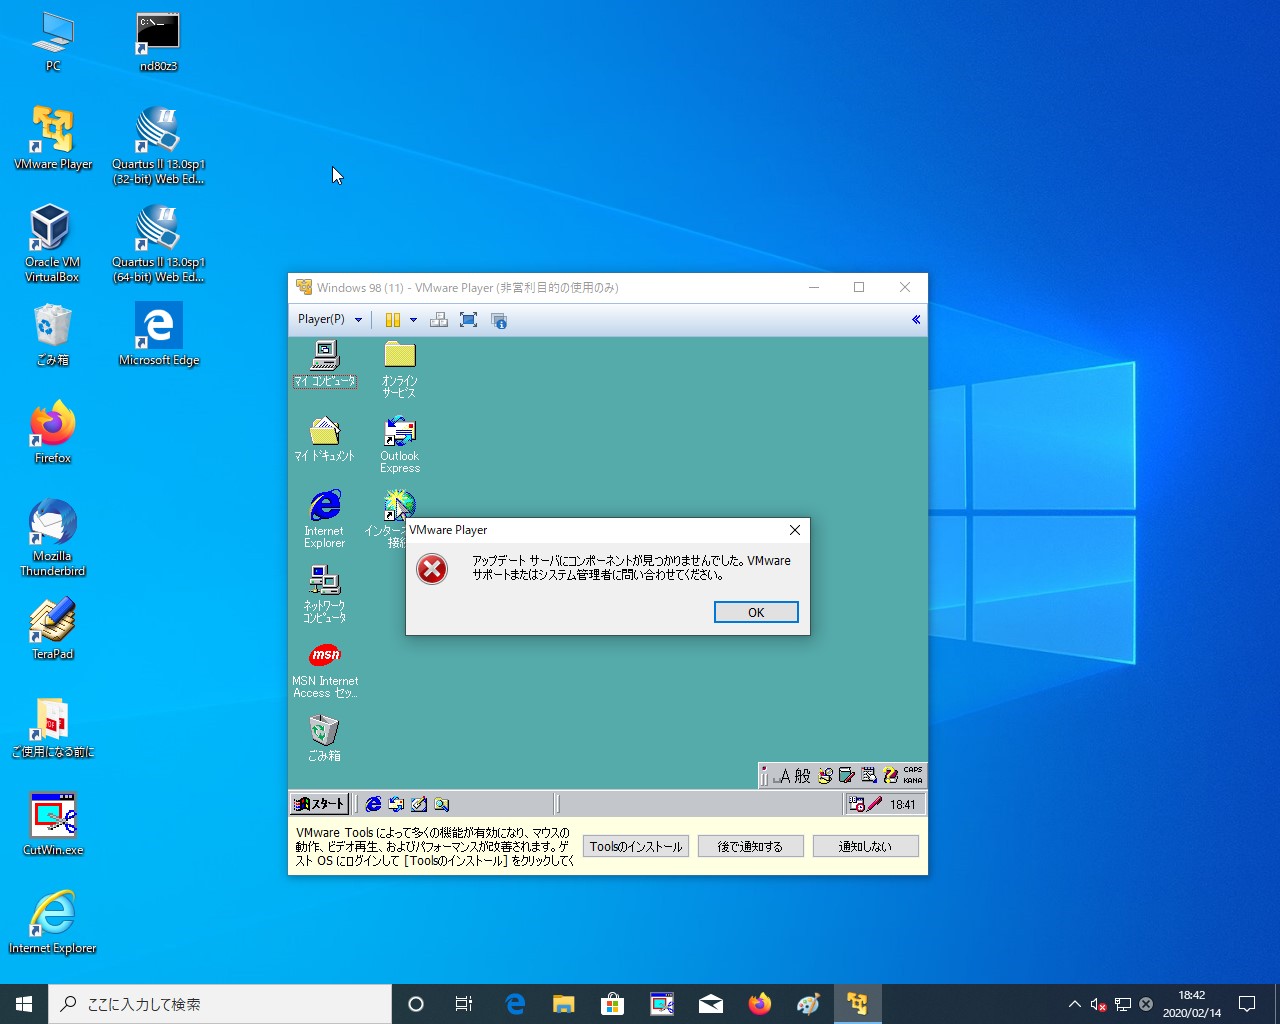Open Firefox from the taskbar
Screen dimensions: 1280x1024
760,1004
